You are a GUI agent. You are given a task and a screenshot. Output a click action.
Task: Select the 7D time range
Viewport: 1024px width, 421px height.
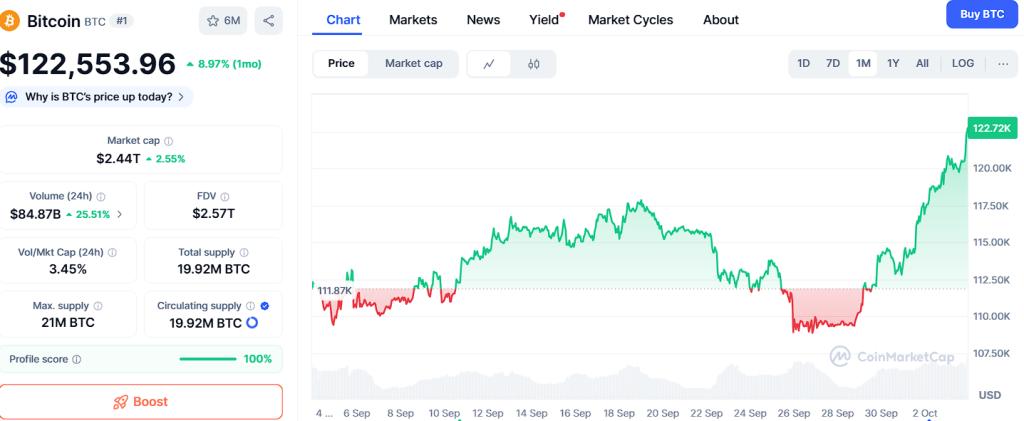(833, 64)
